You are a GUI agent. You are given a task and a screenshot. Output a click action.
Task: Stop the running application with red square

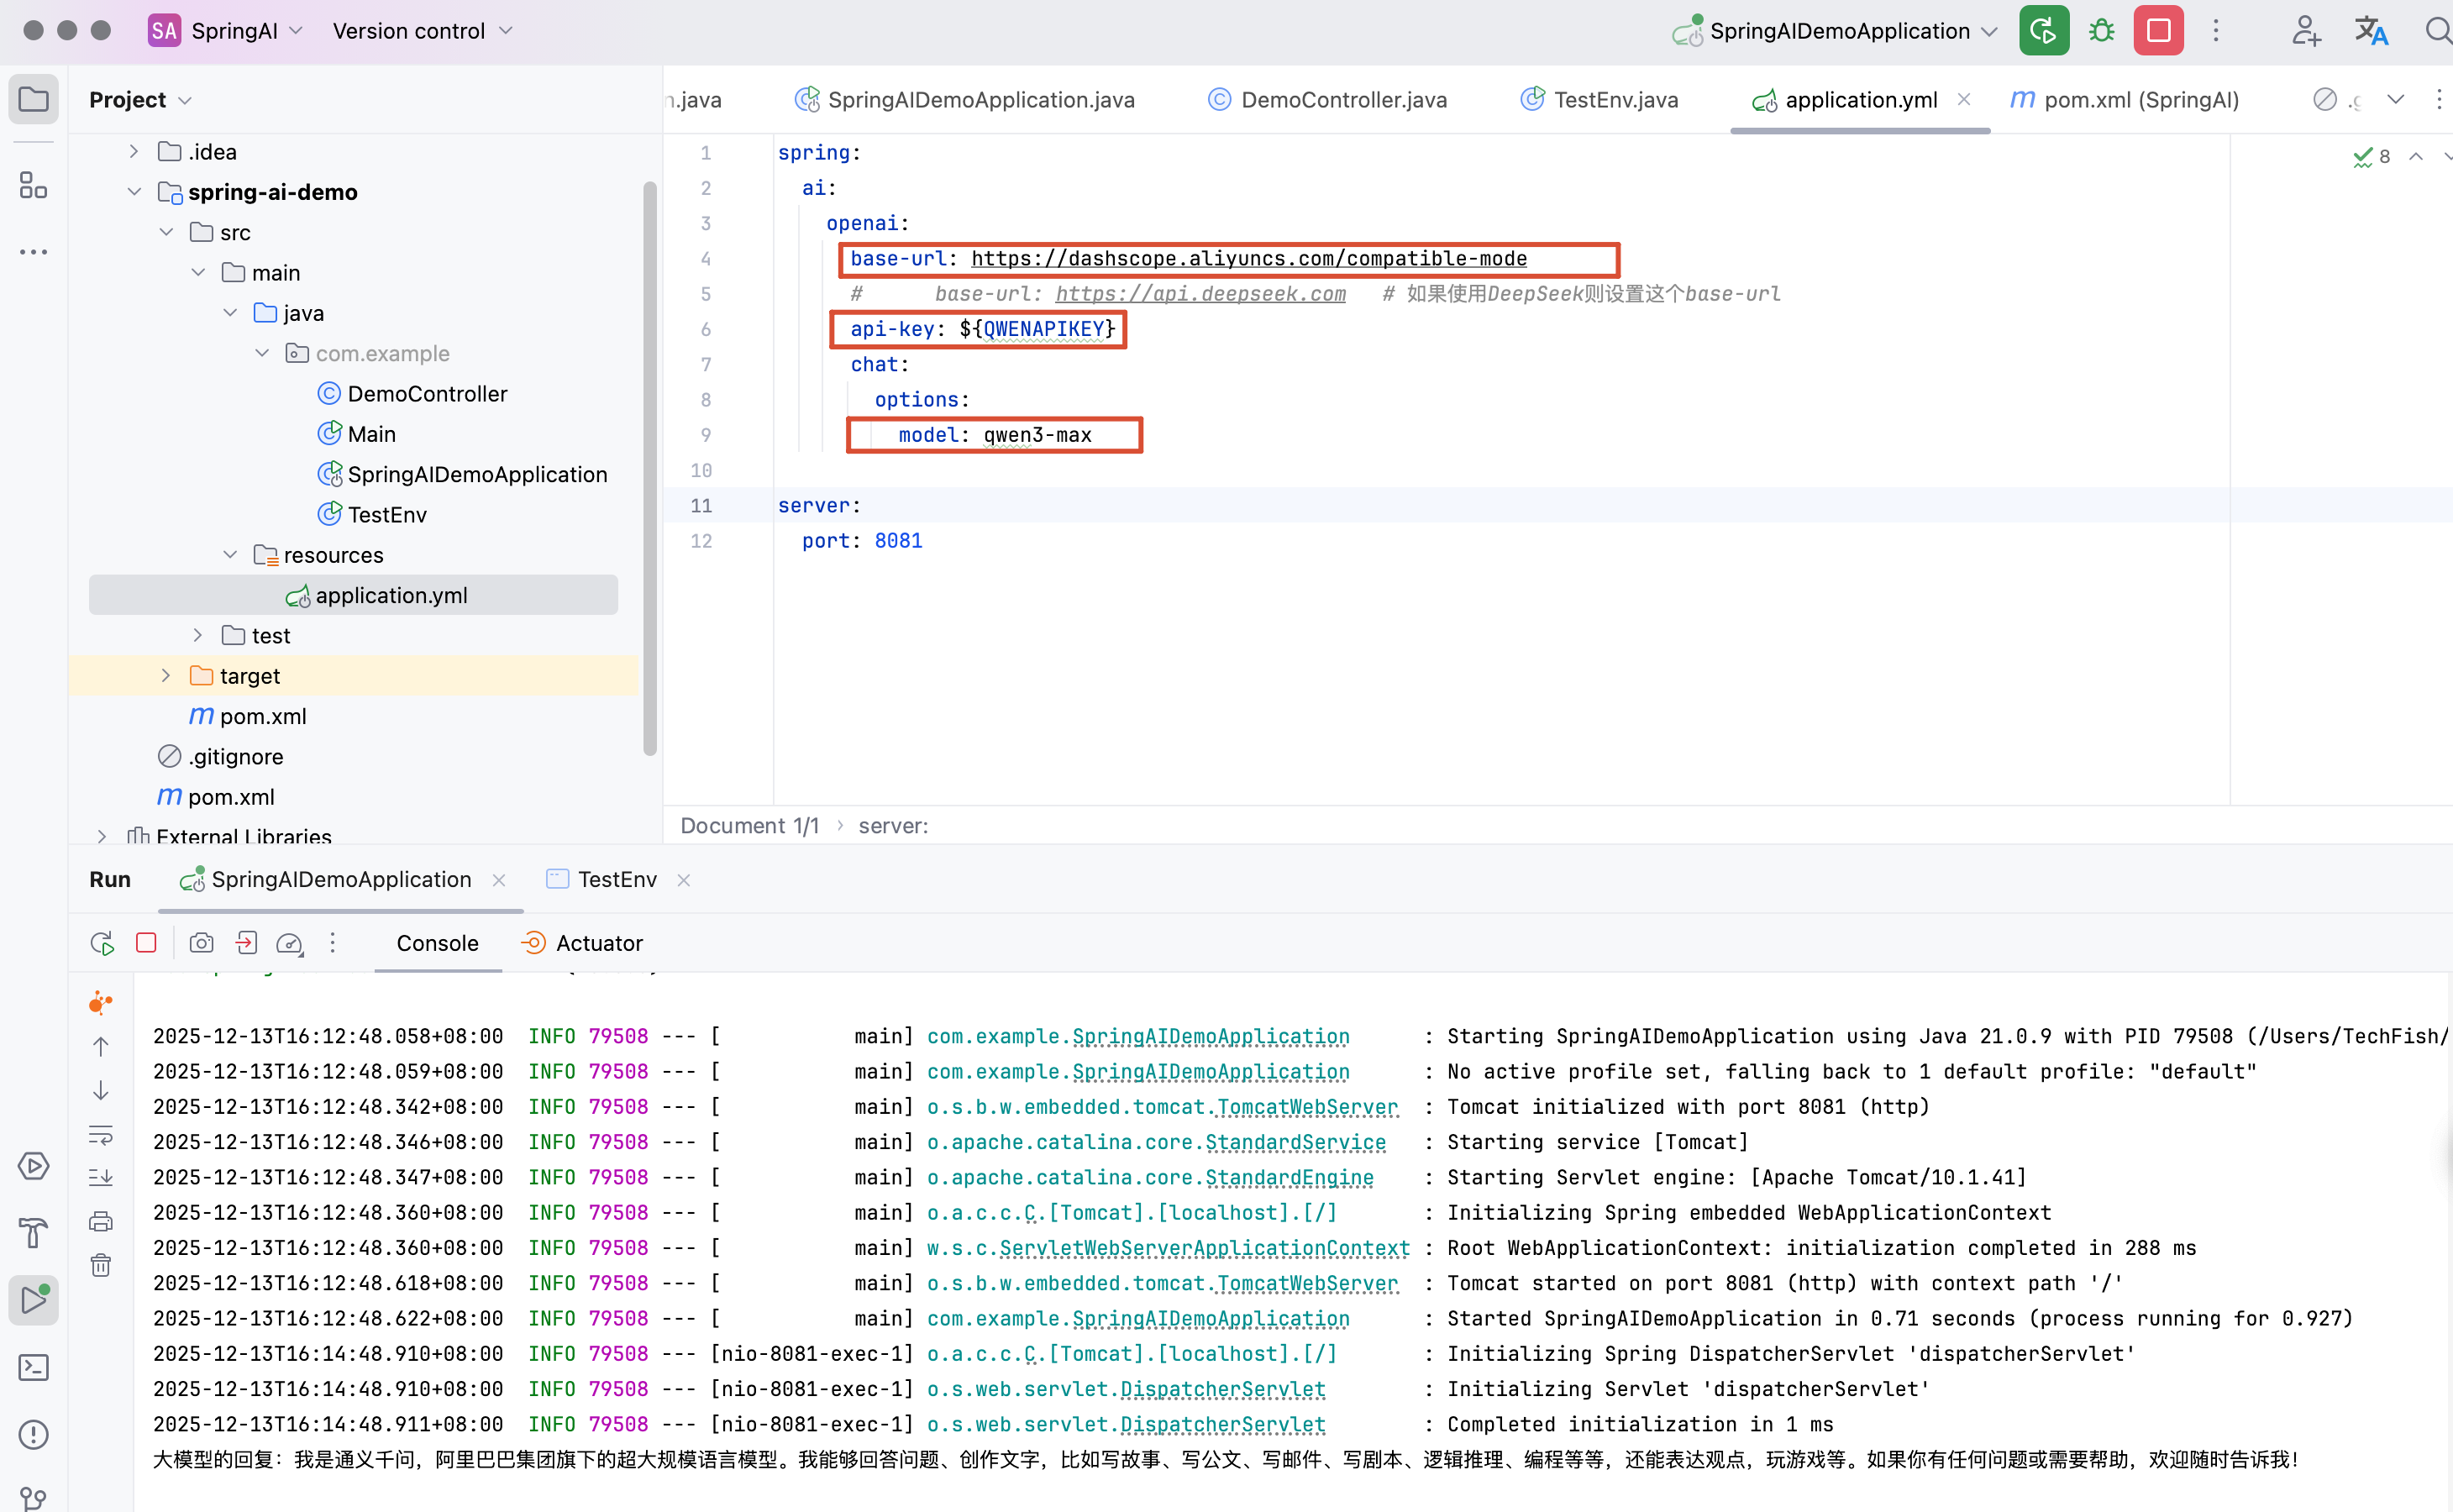coord(2158,31)
